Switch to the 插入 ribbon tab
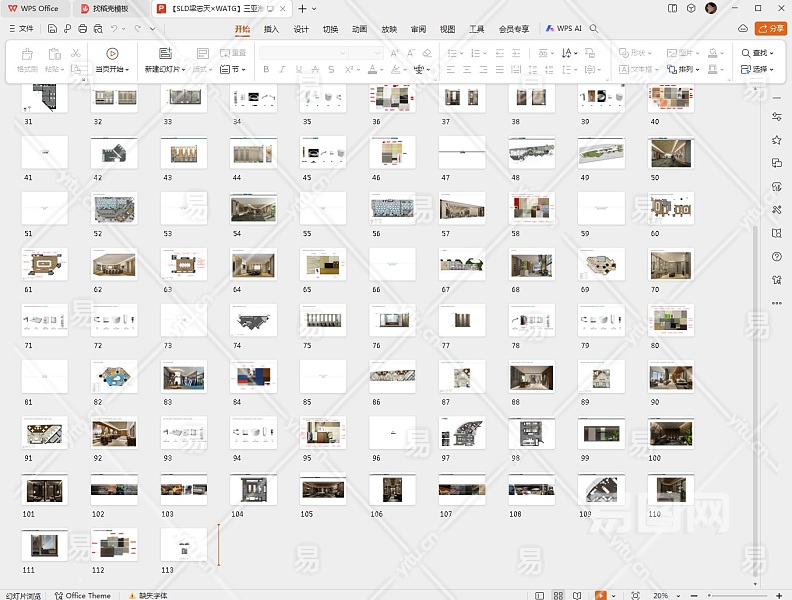Screen dimensions: 792x600 pyautogui.click(x=271, y=29)
